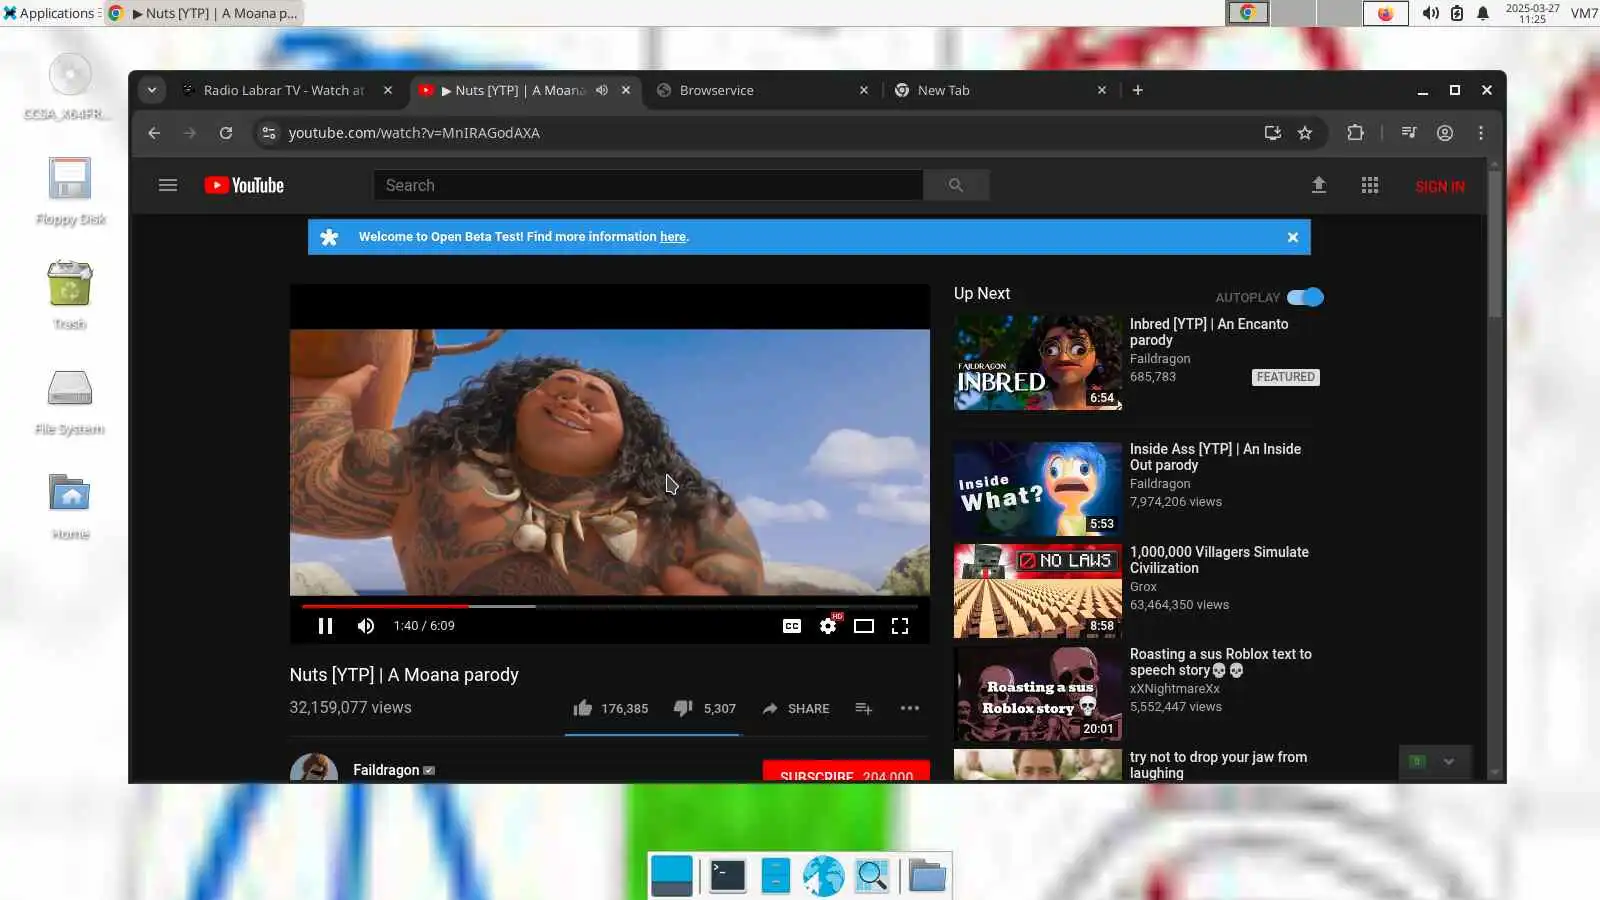Open the Chrome profile icon
Viewport: 1600px width, 900px height.
pos(1445,133)
